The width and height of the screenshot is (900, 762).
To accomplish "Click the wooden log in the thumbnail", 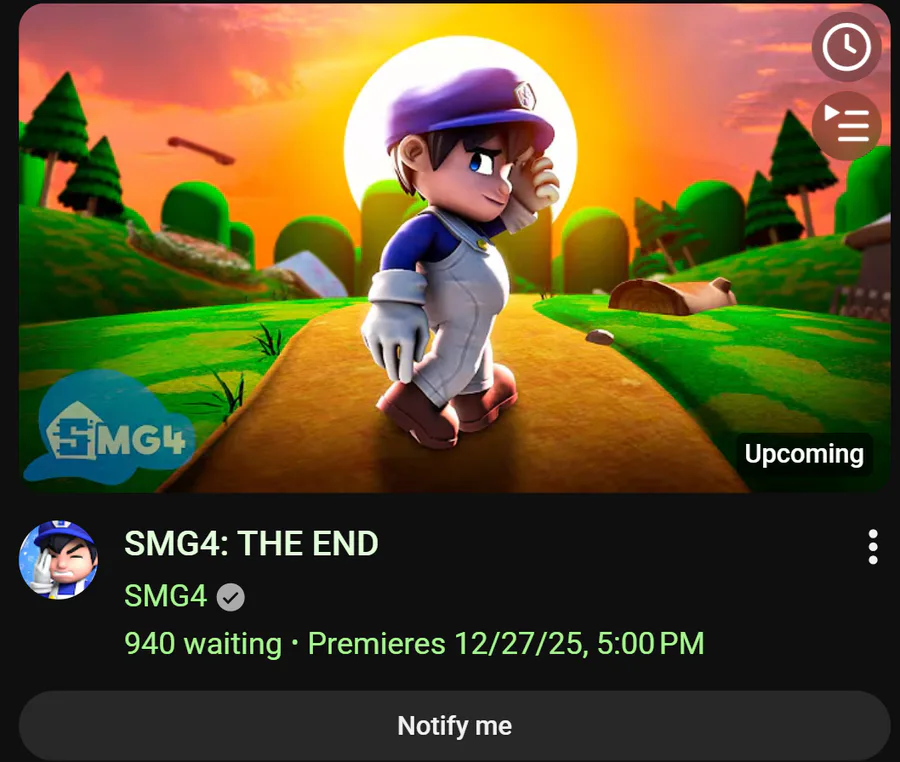I will click(670, 296).
